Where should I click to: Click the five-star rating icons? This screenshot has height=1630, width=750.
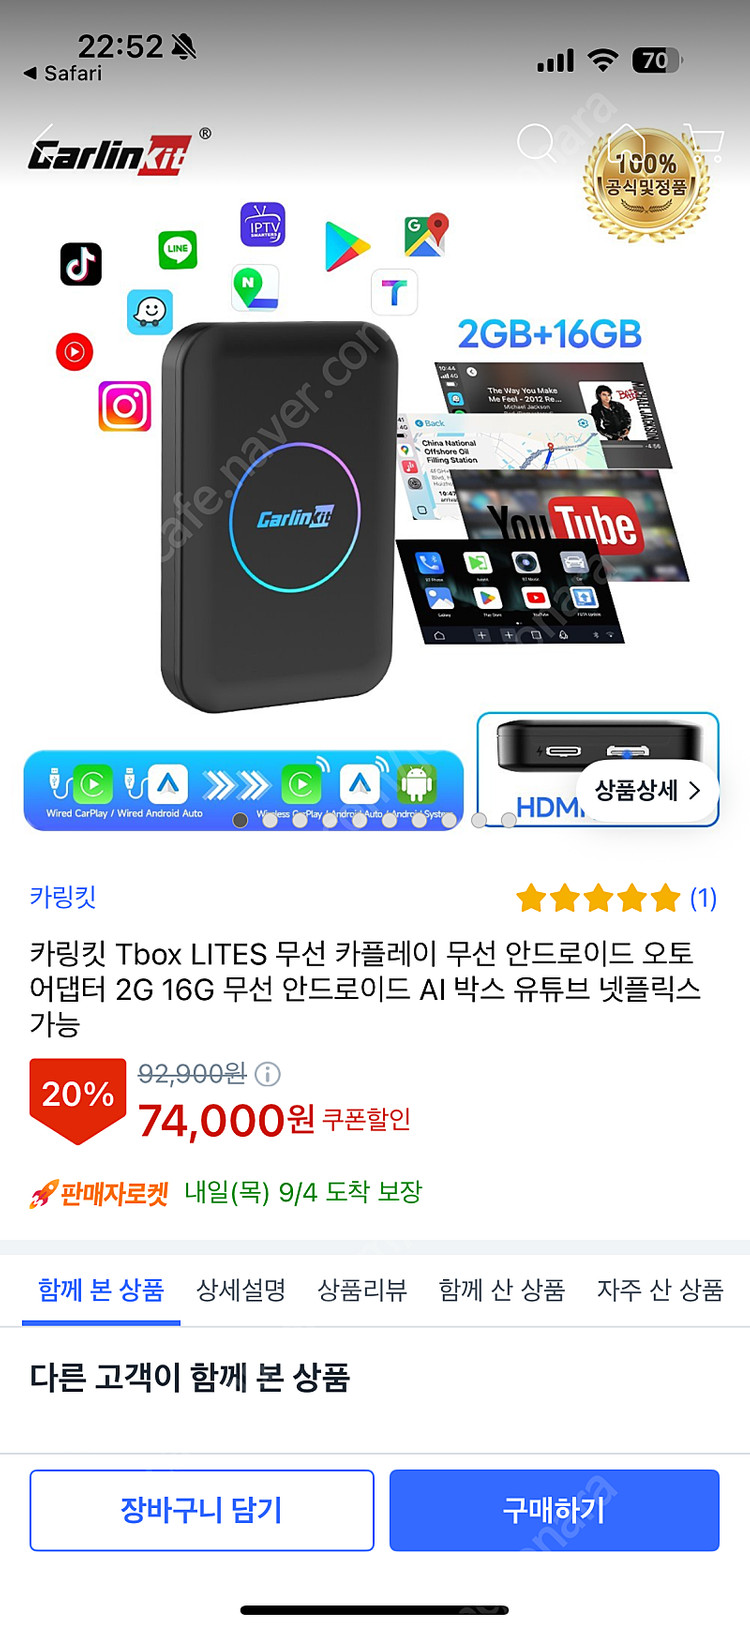(x=598, y=898)
